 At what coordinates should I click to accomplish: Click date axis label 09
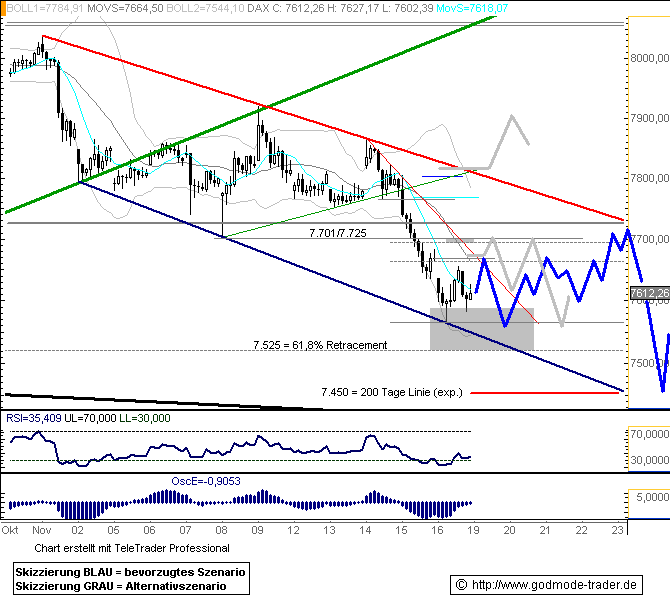coord(257,530)
